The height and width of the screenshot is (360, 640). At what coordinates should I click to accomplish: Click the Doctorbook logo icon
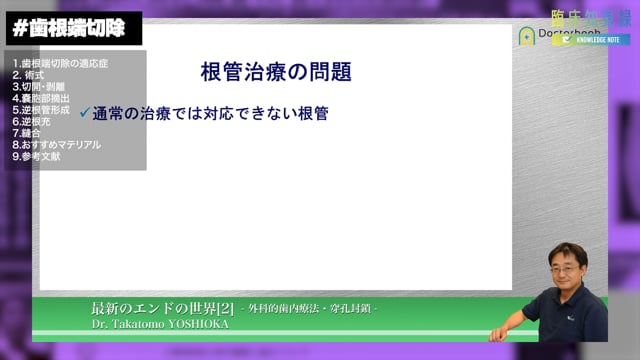[x=527, y=36]
